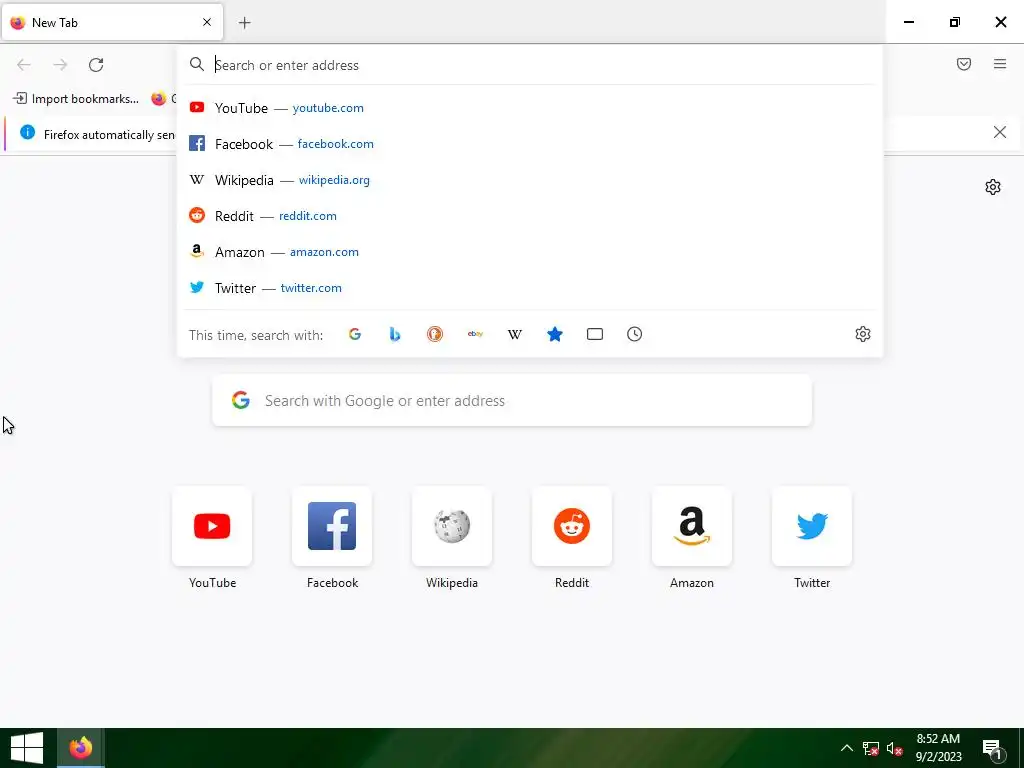Click the network status tray icon
The image size is (1024, 768).
click(871, 748)
